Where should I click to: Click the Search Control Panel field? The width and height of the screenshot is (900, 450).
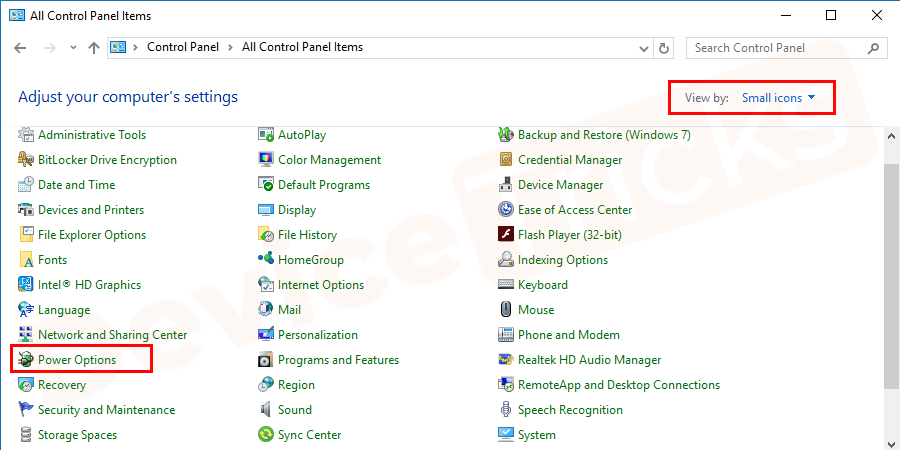(785, 48)
